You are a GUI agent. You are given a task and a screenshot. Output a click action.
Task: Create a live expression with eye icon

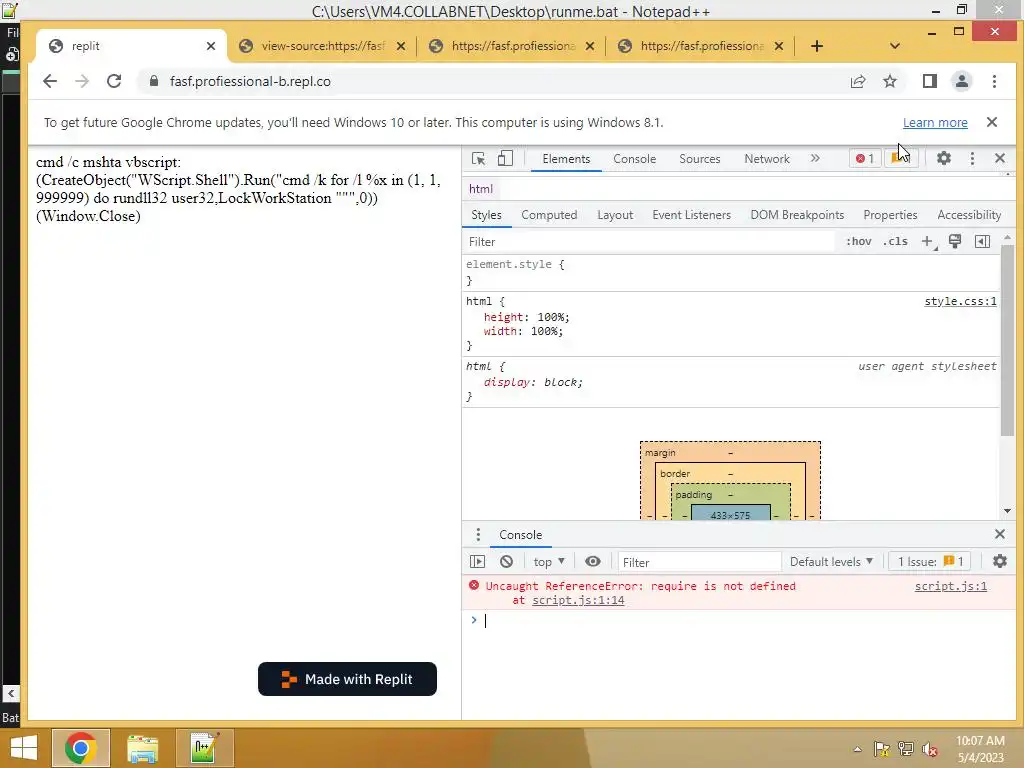click(592, 562)
